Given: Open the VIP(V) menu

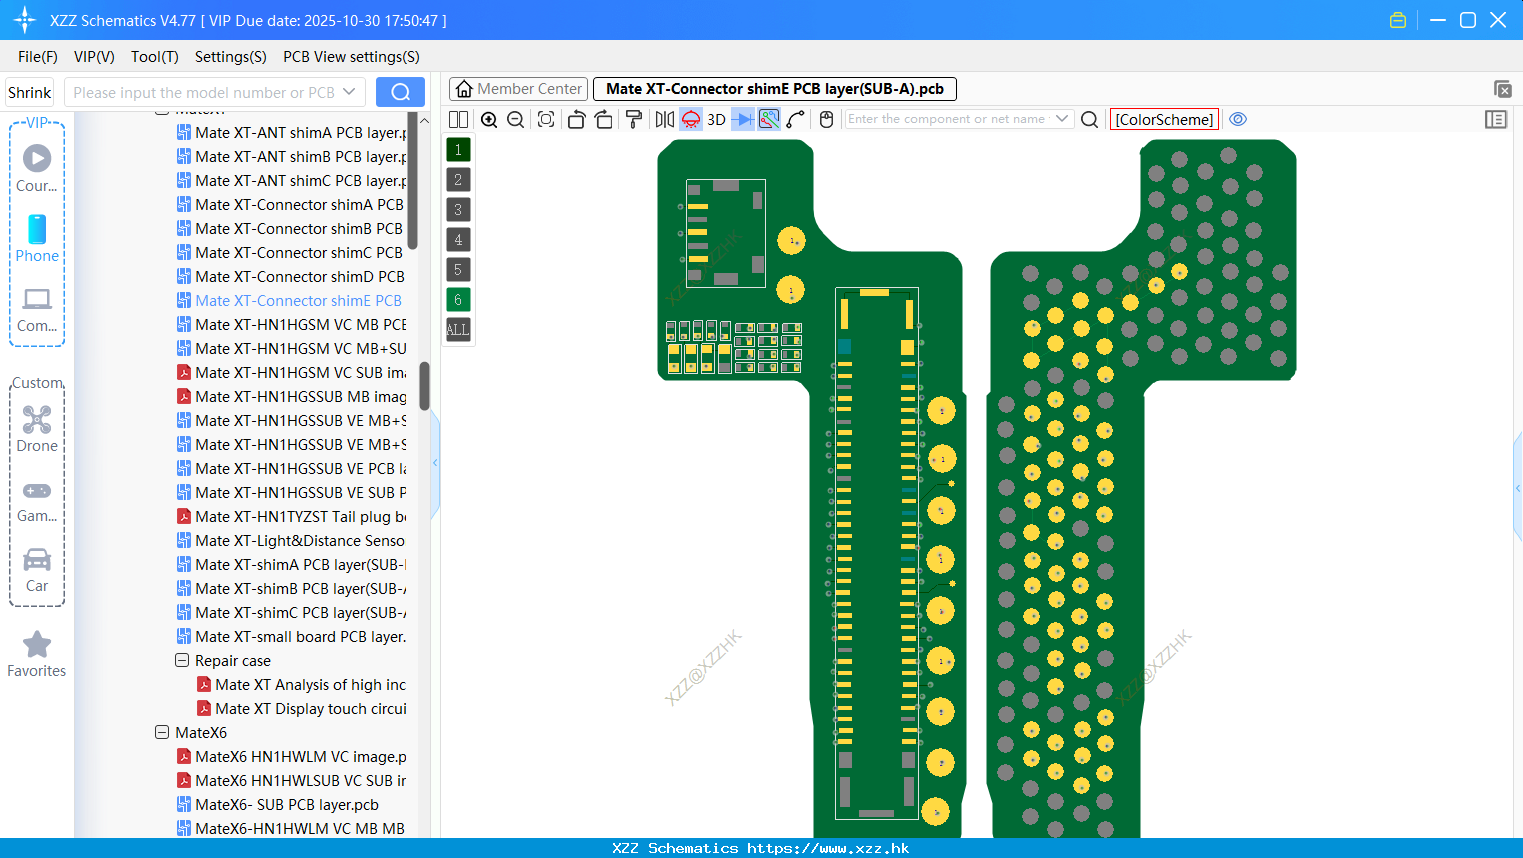Looking at the screenshot, I should [94, 57].
